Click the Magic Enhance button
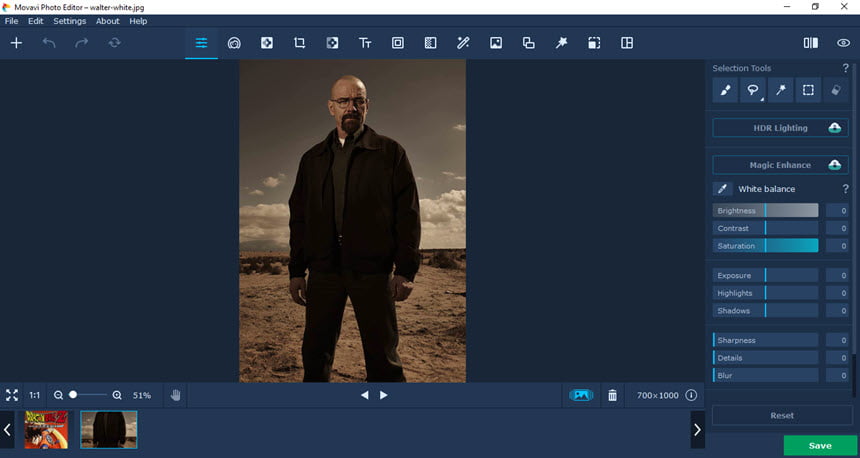Image resolution: width=860 pixels, height=458 pixels. [x=780, y=165]
